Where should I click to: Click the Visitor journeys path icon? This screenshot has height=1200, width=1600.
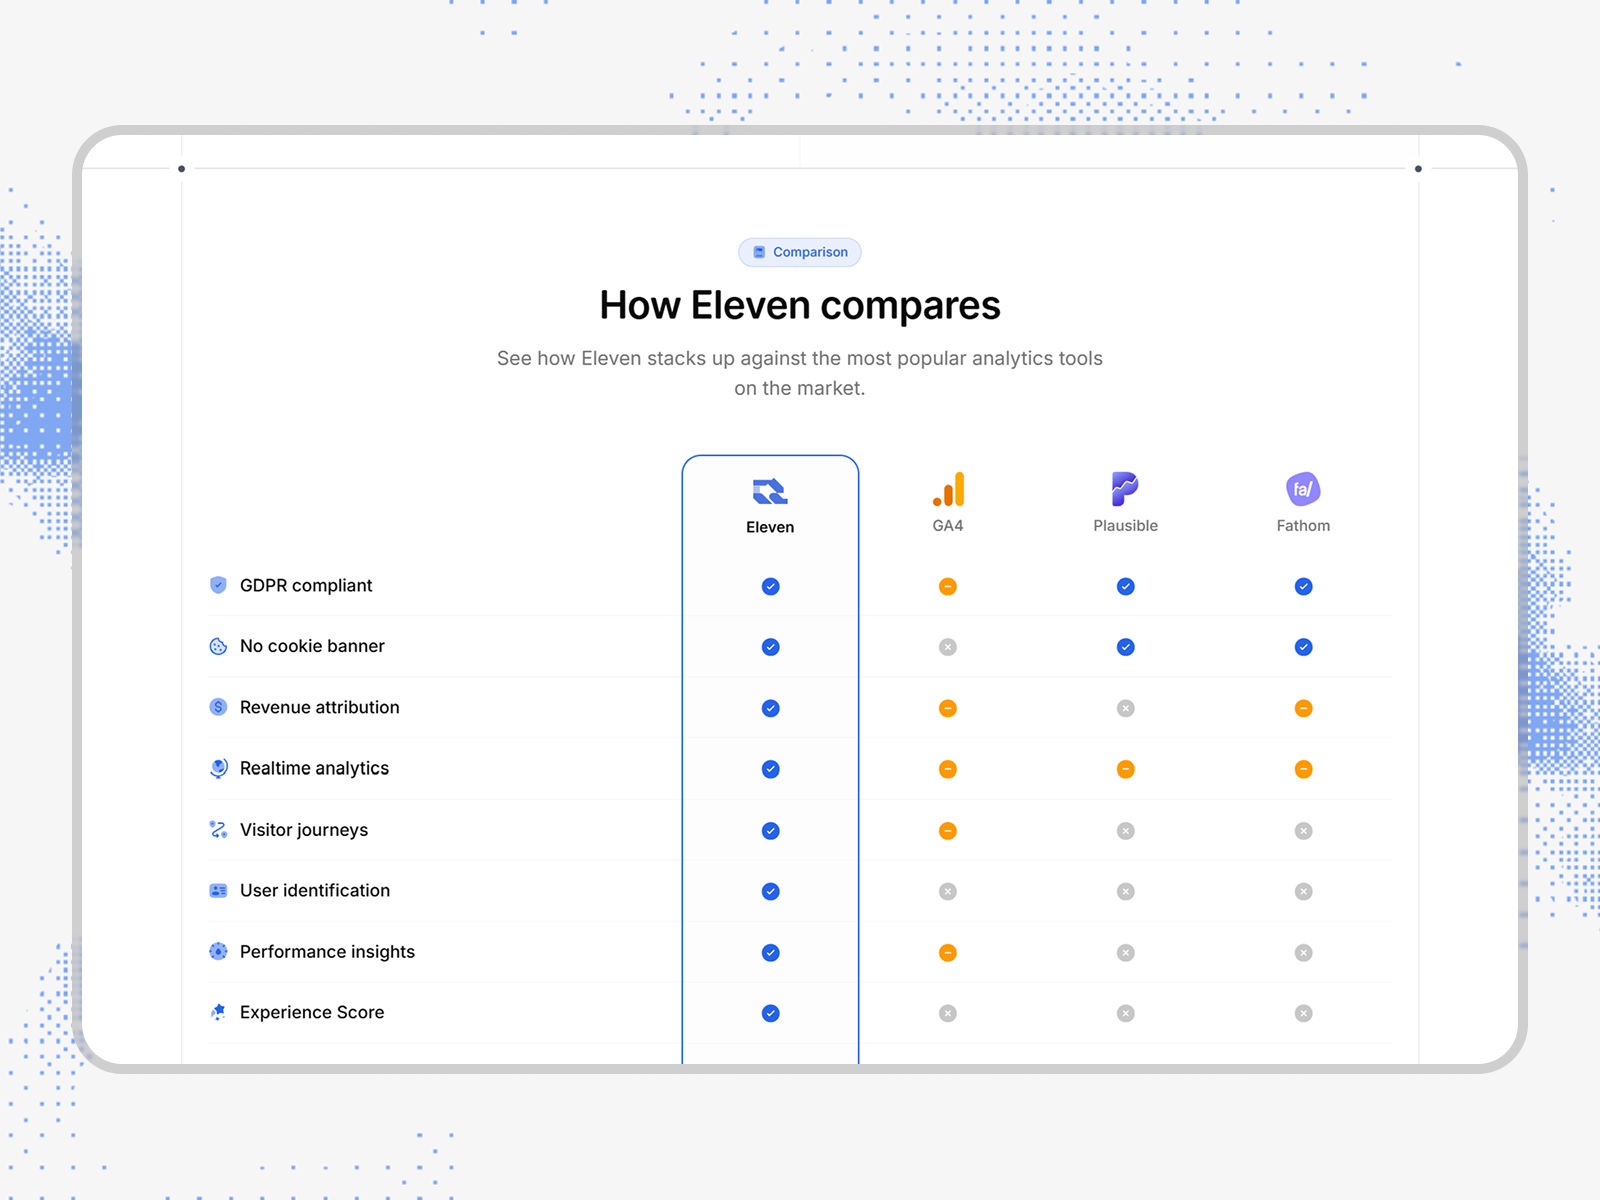coord(218,829)
